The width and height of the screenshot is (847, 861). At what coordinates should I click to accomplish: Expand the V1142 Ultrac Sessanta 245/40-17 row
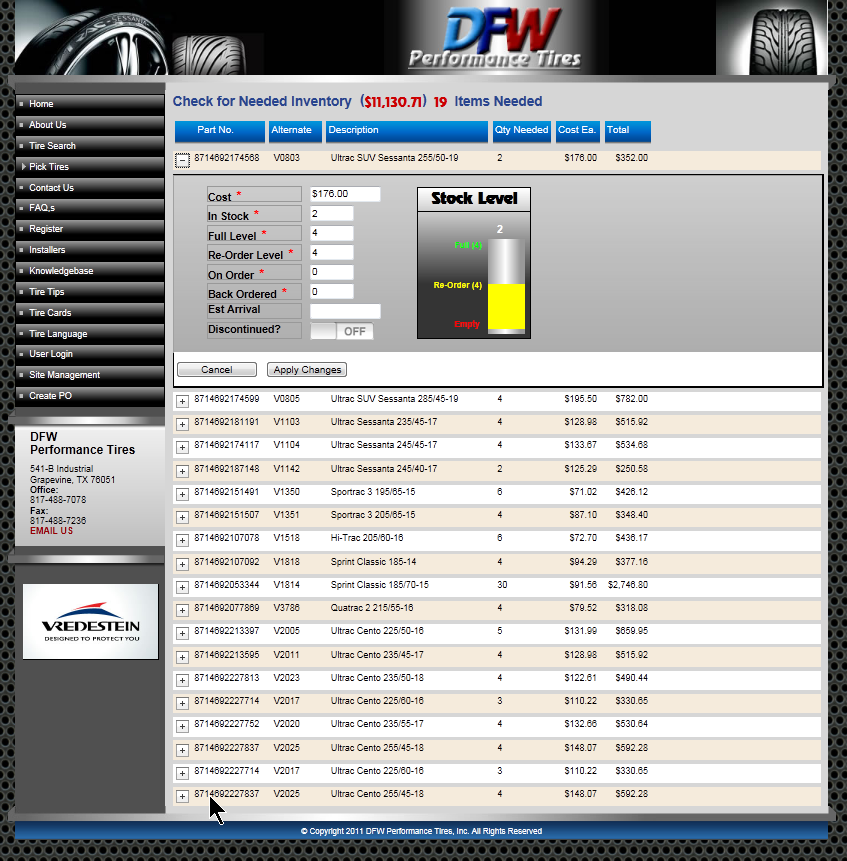tap(182, 471)
